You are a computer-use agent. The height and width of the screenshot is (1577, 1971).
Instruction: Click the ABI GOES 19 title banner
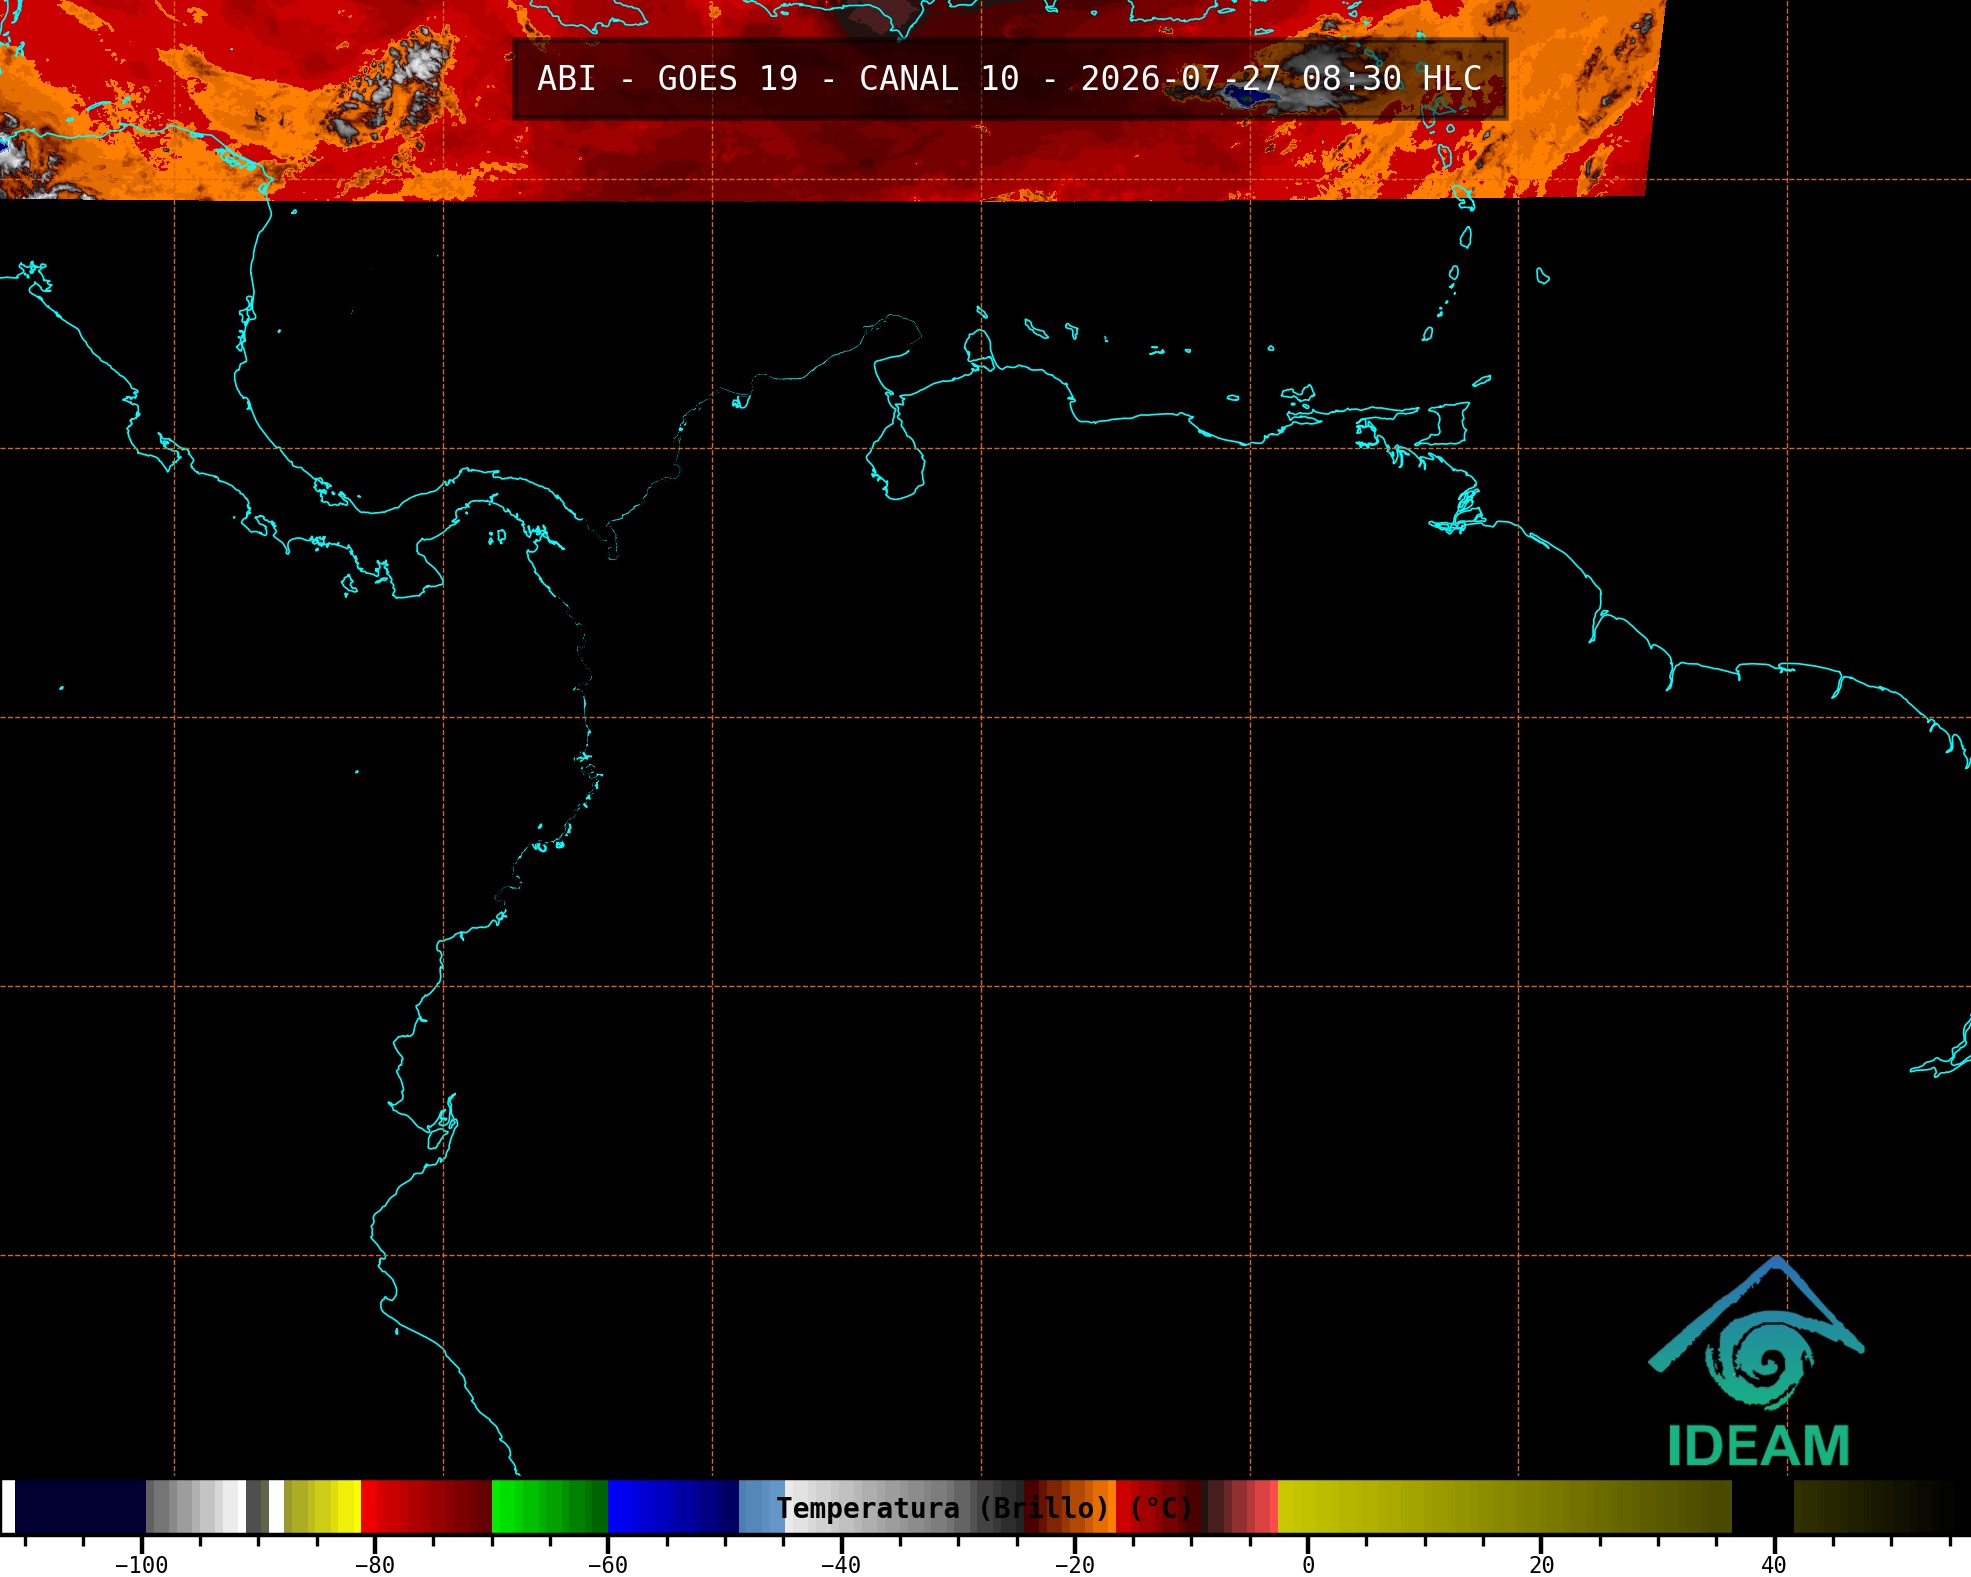pyautogui.click(x=1009, y=79)
